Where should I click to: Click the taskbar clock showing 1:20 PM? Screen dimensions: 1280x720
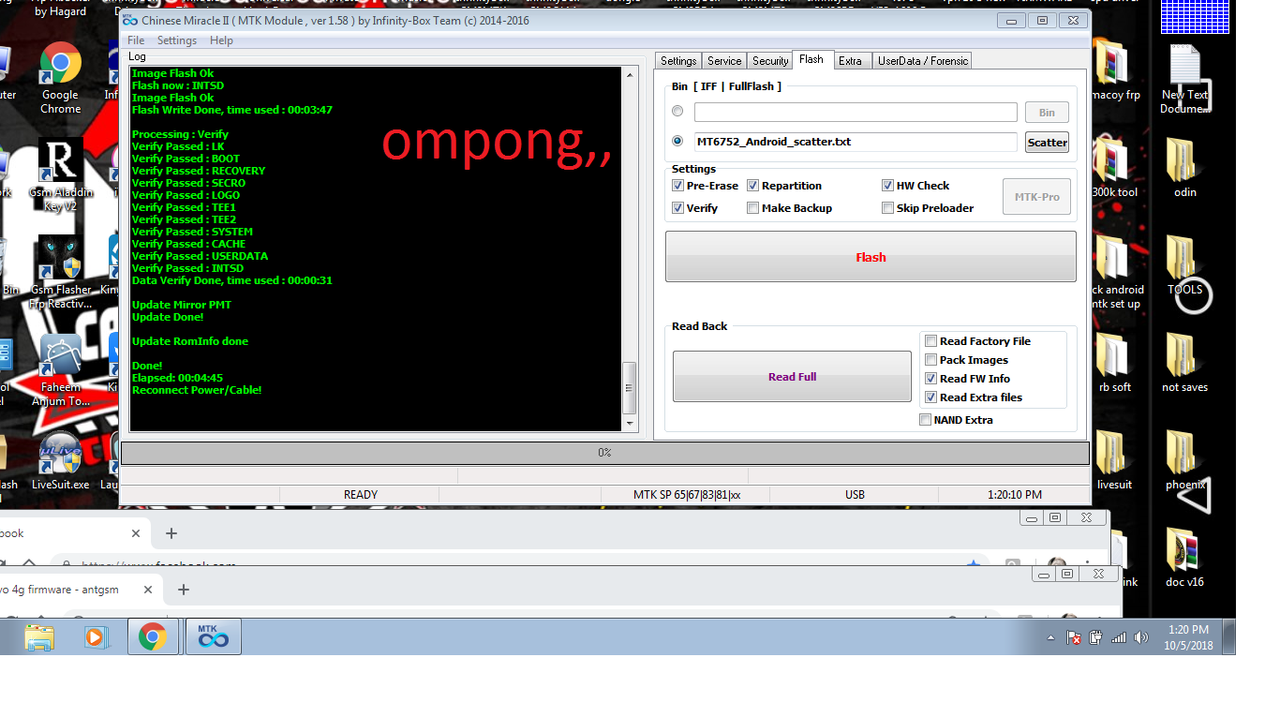coord(1188,637)
